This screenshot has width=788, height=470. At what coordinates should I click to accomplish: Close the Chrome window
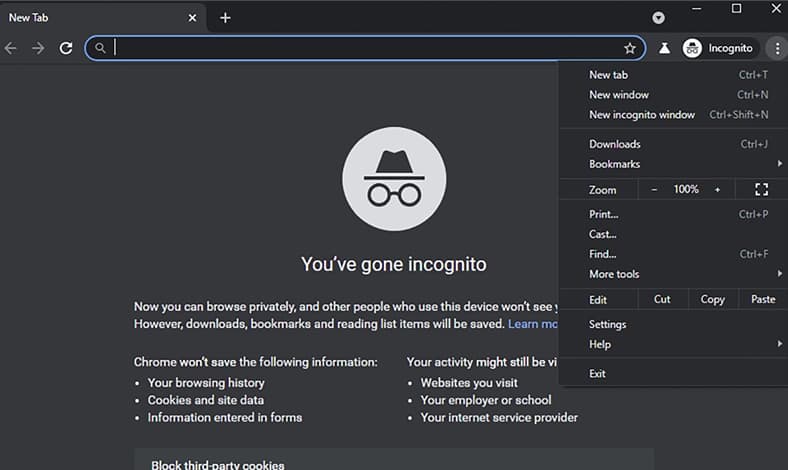[x=776, y=9]
